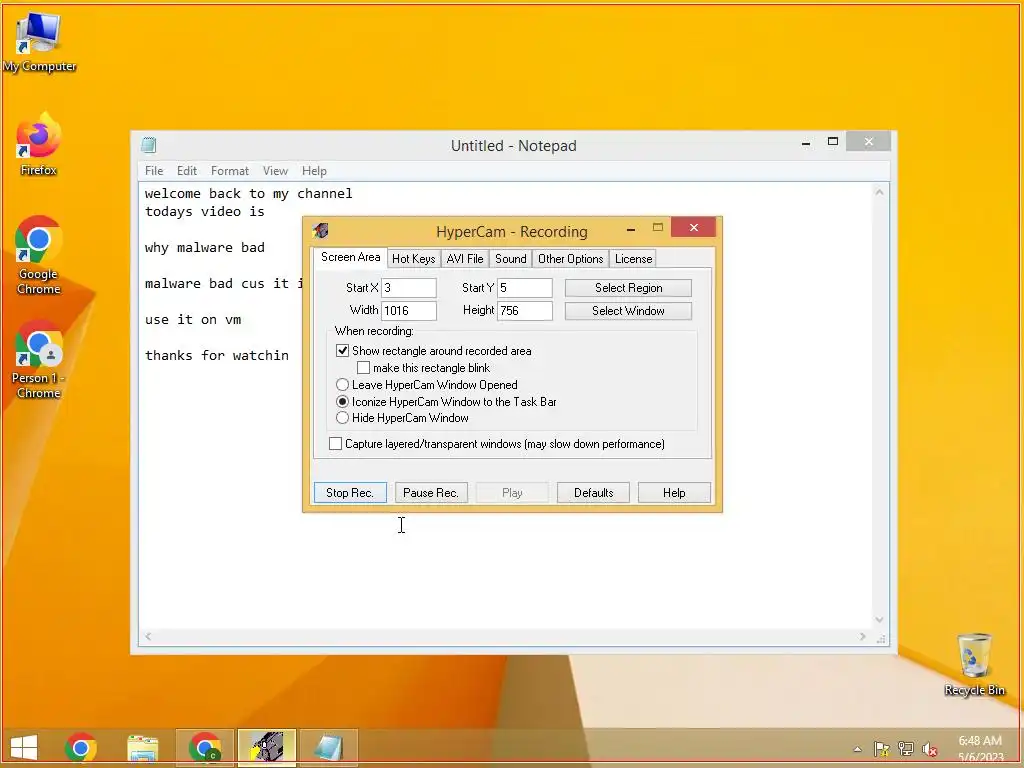Screen dimensions: 1024x768
Task: Show hidden tray icons arrow
Action: [x=857, y=749]
